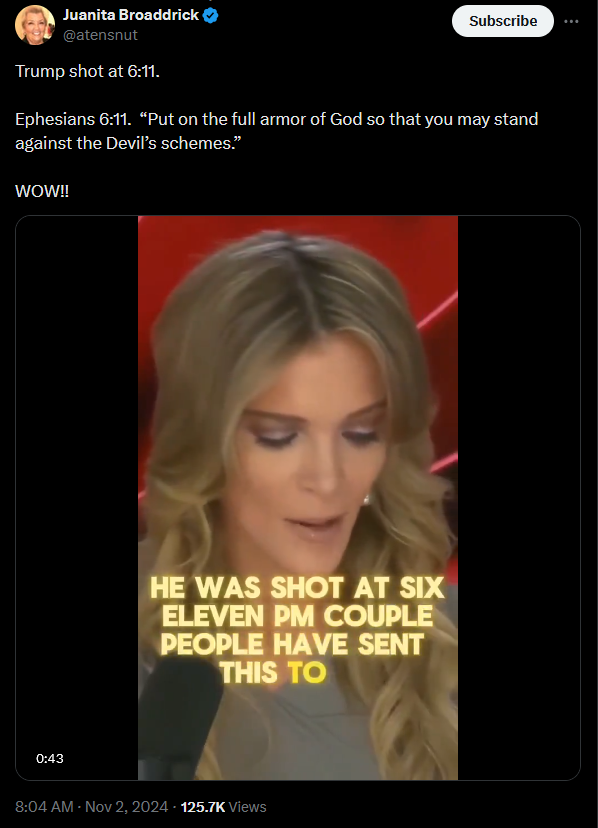Open the three-dot more options menu
598x828 pixels.
click(x=571, y=21)
